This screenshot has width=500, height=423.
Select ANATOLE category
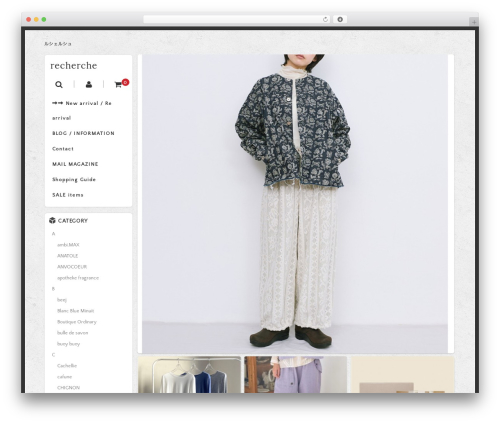[x=67, y=256]
